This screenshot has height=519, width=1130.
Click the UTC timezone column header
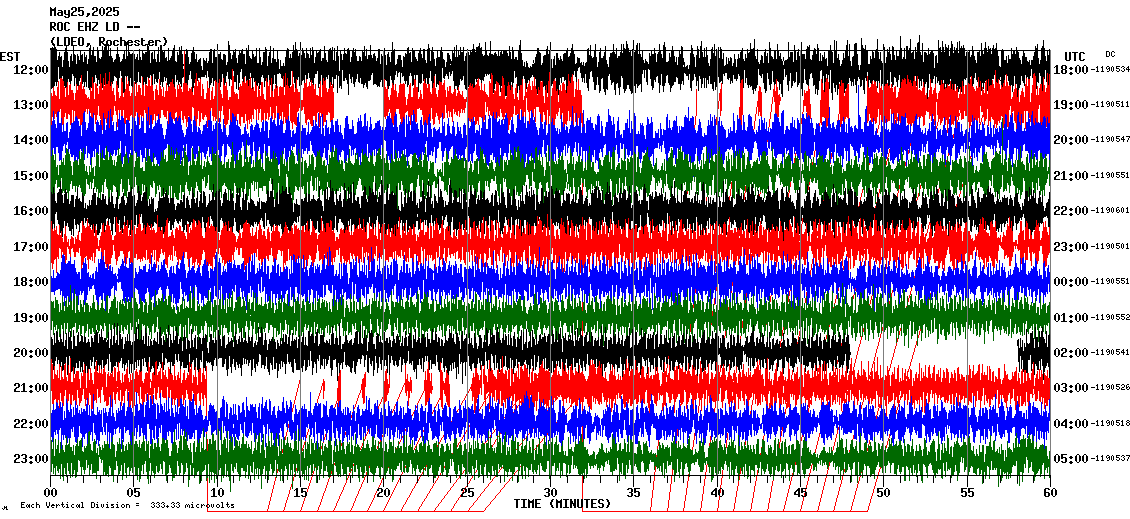pyautogui.click(x=1075, y=56)
